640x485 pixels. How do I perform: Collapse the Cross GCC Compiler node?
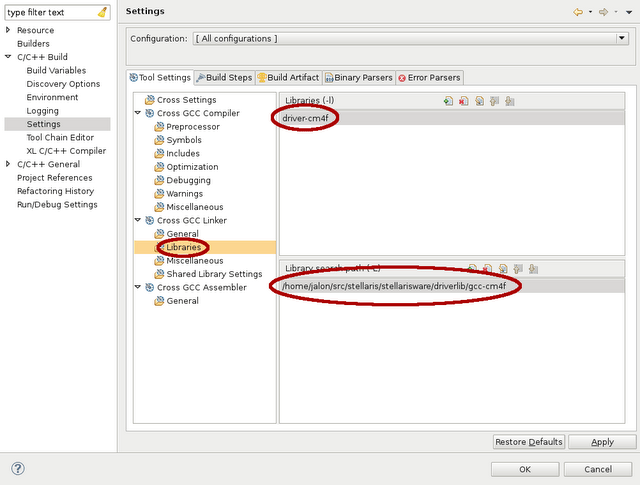click(x=137, y=114)
